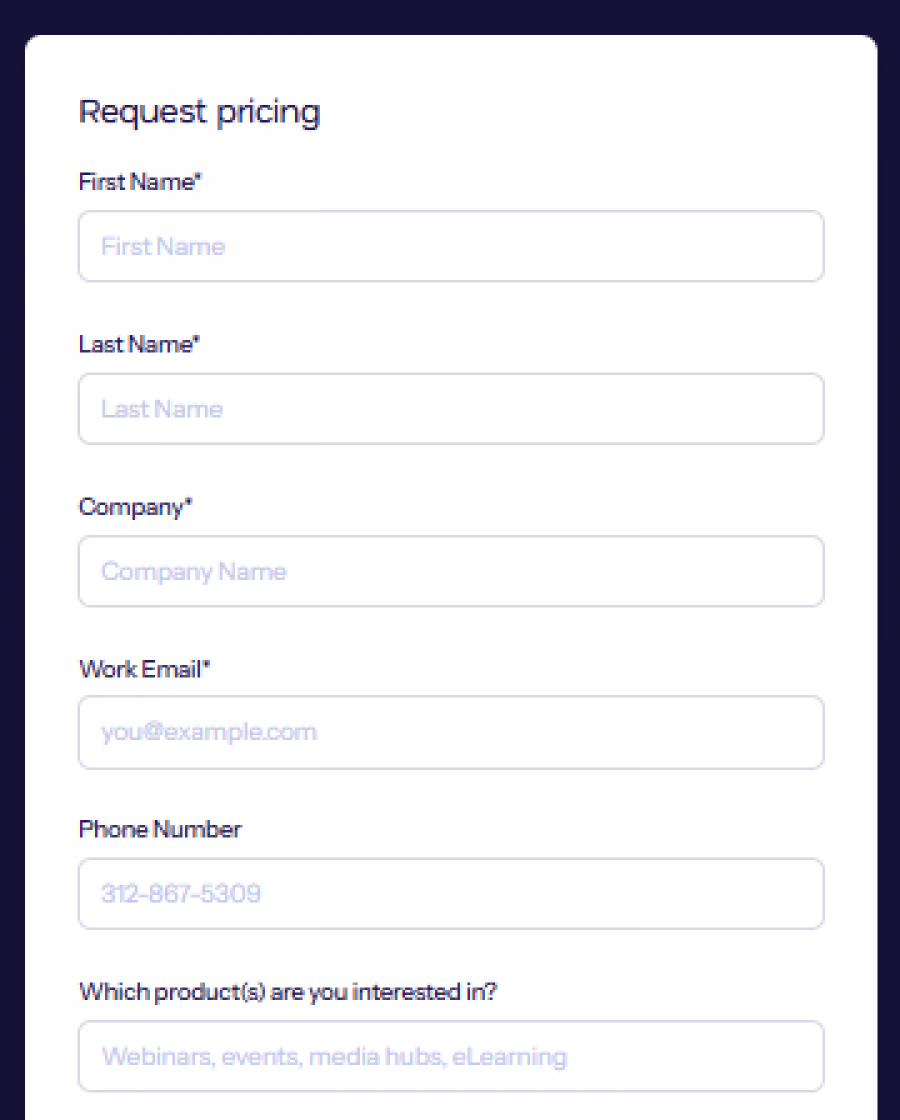
Task: Click the "Phone Number" field label
Action: 160,830
